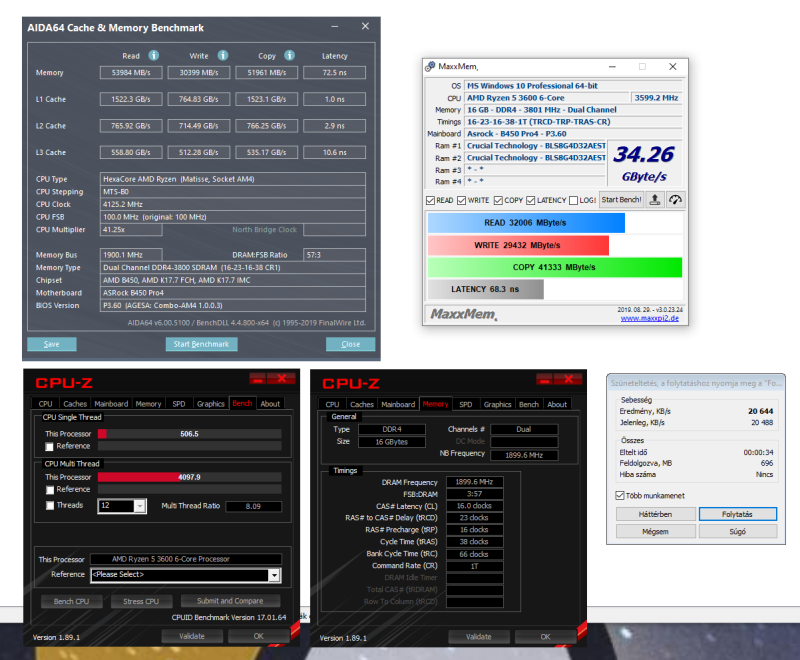Click the DRAM Frequency 1899.6 MHz field
This screenshot has width=800, height=660.
tap(474, 482)
